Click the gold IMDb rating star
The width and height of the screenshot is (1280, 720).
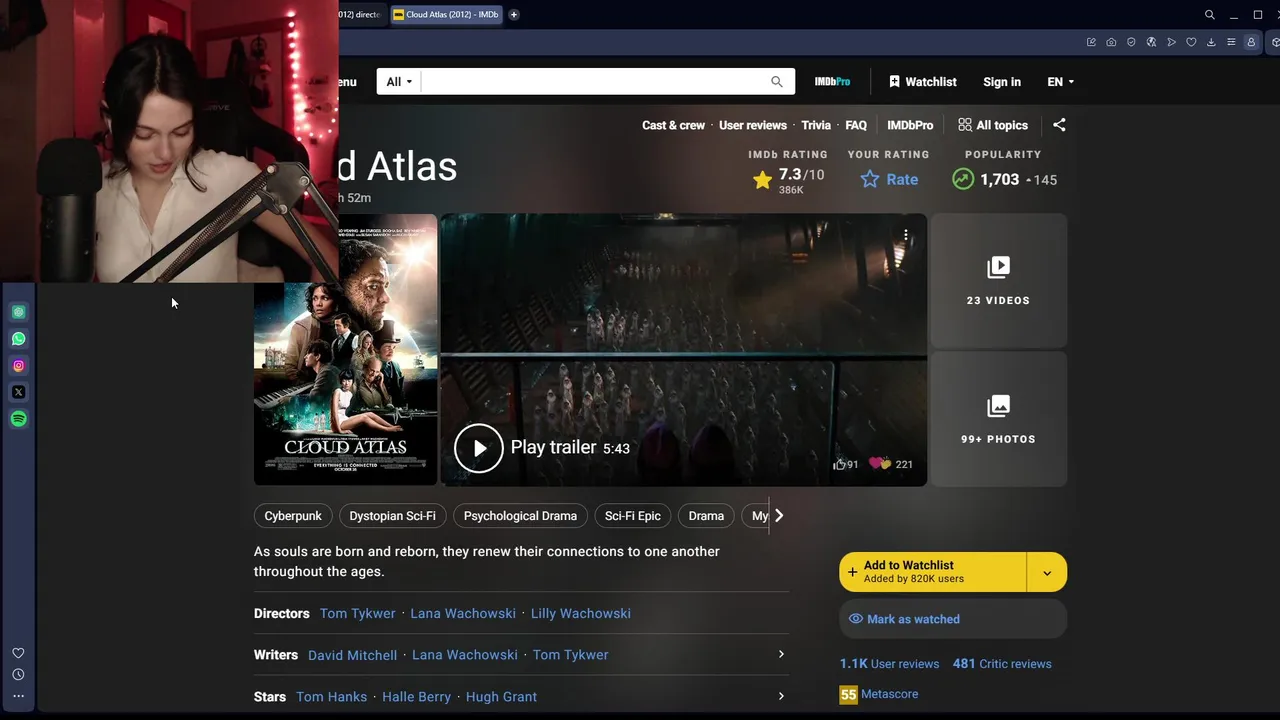pos(763,180)
